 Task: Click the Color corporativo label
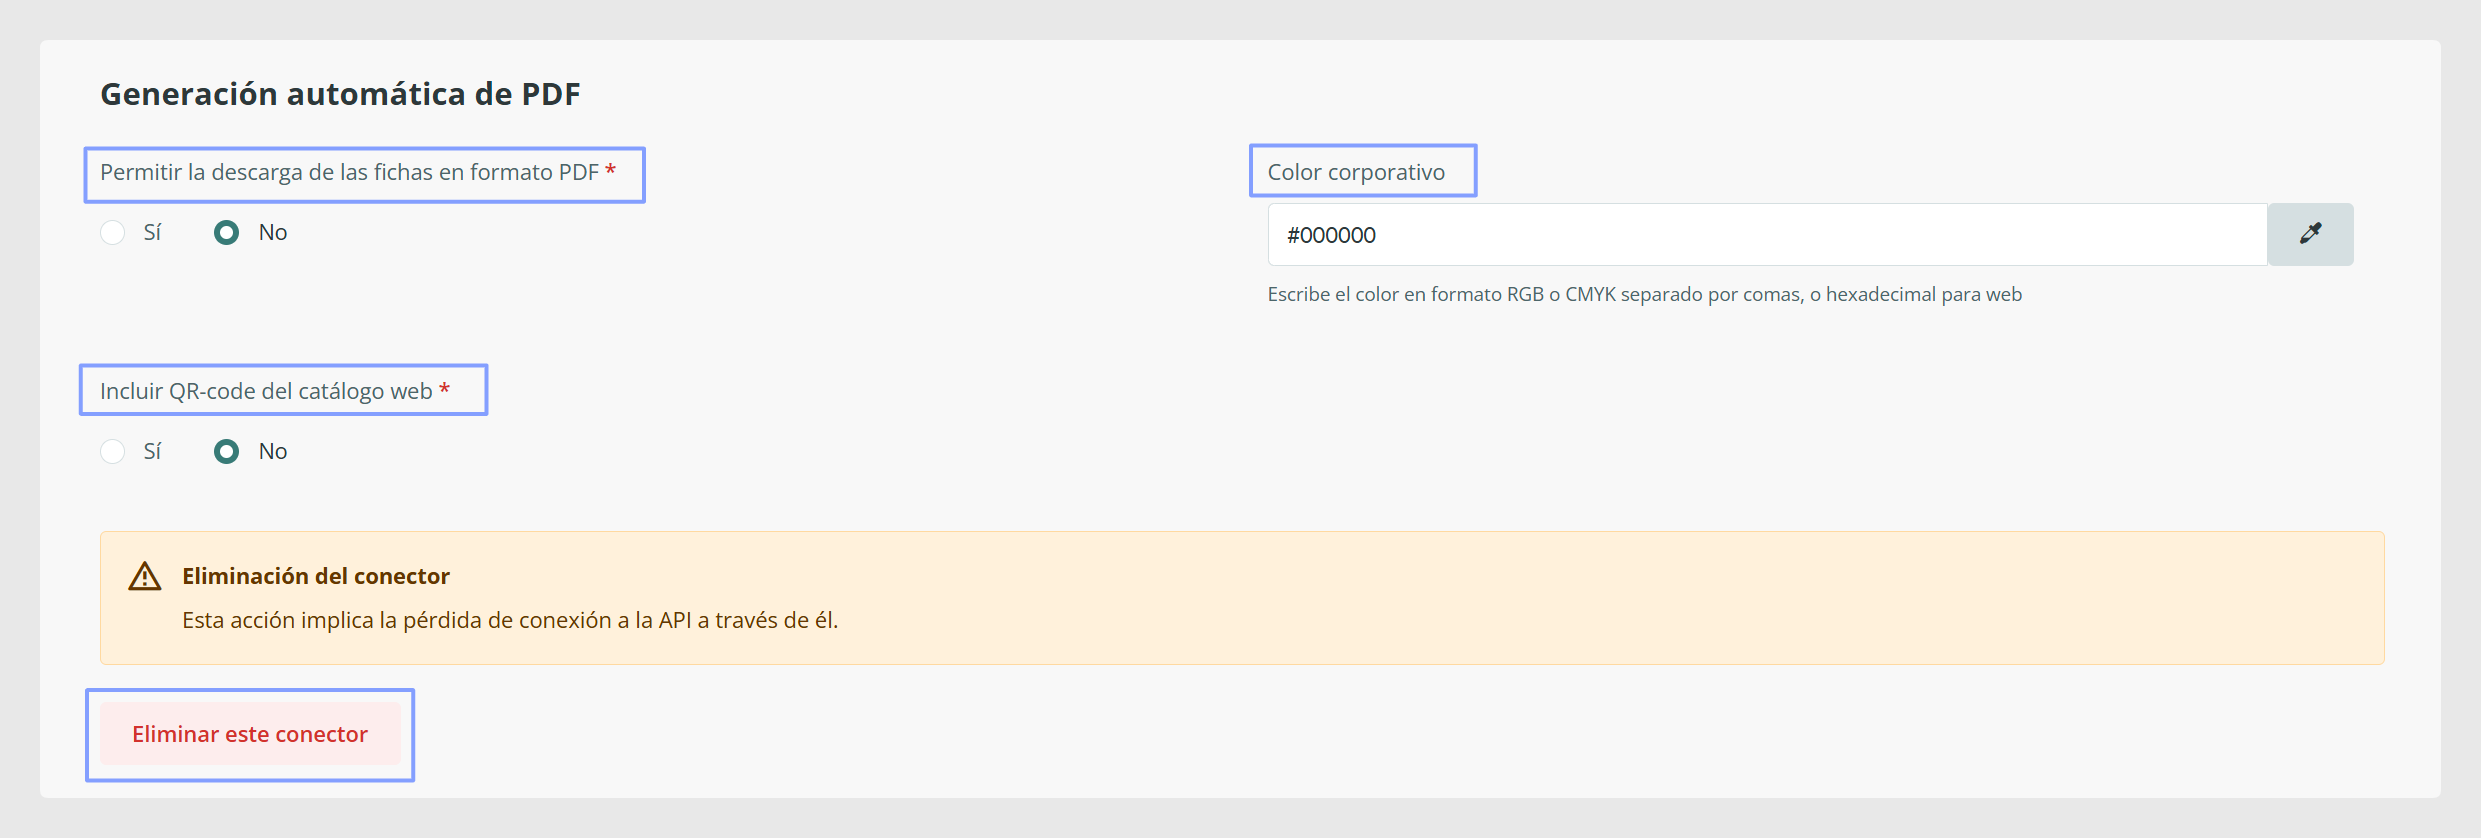pos(1356,172)
